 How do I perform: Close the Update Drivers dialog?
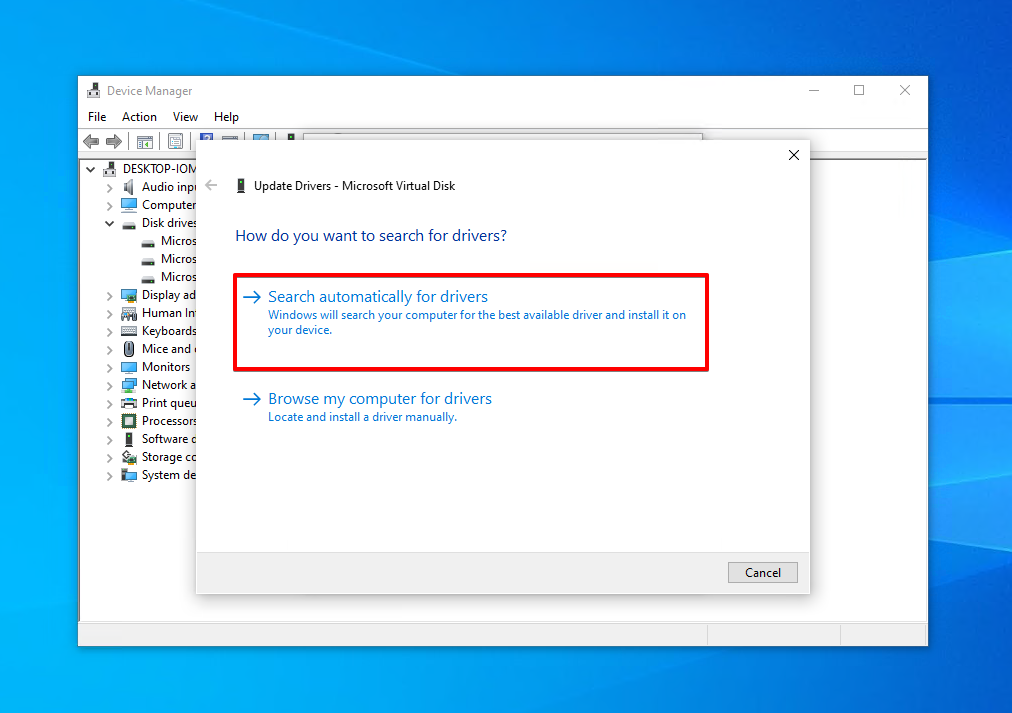pos(794,155)
